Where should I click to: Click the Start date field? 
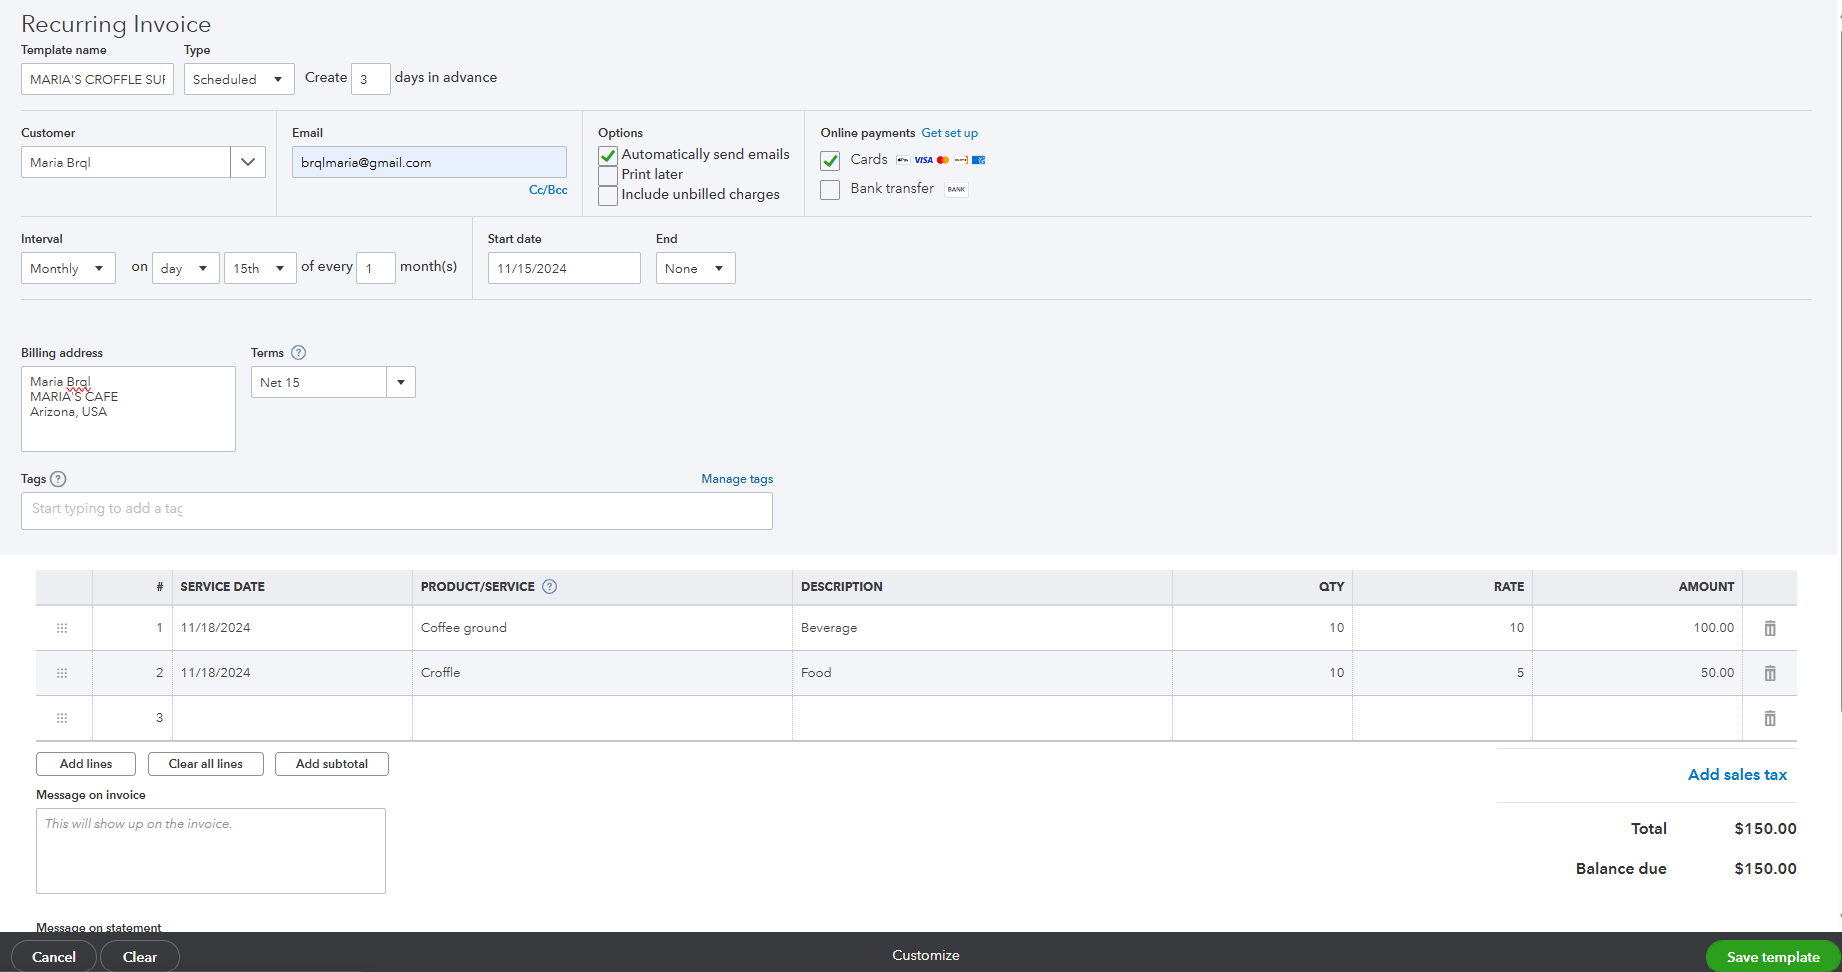coord(564,268)
